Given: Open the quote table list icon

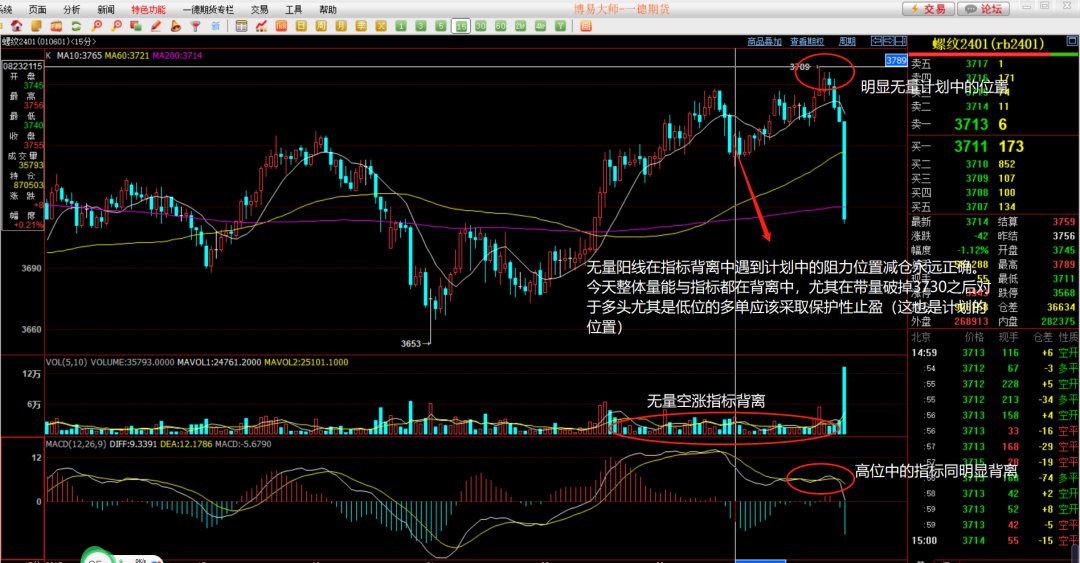Looking at the screenshot, I should tap(241, 26).
